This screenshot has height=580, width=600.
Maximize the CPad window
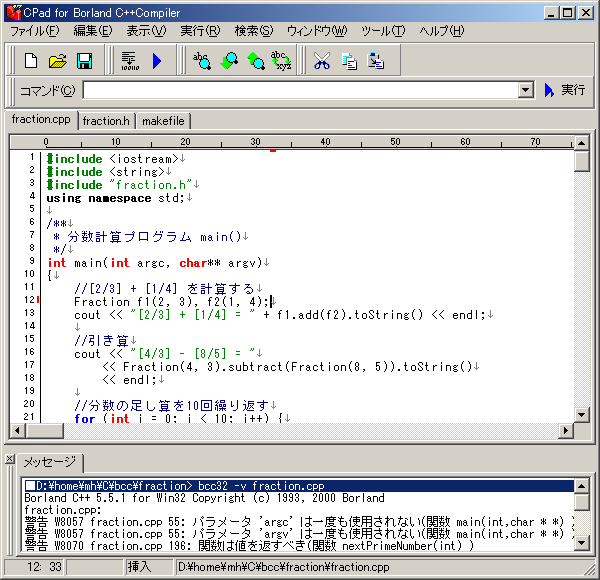click(x=568, y=13)
